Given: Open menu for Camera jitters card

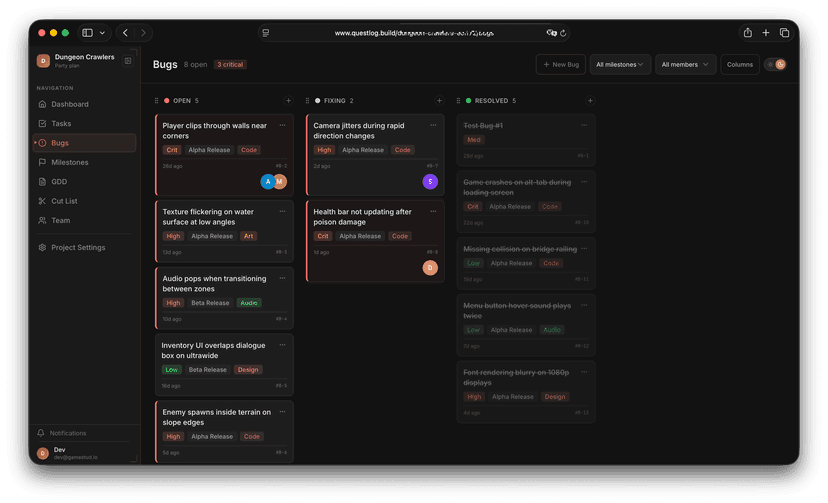Looking at the screenshot, I should (x=434, y=126).
